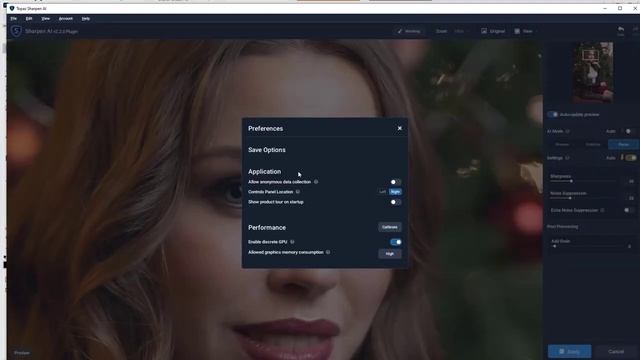This screenshot has height=360, width=640.
Task: Click the navigator preview thumbnail
Action: 592,73
